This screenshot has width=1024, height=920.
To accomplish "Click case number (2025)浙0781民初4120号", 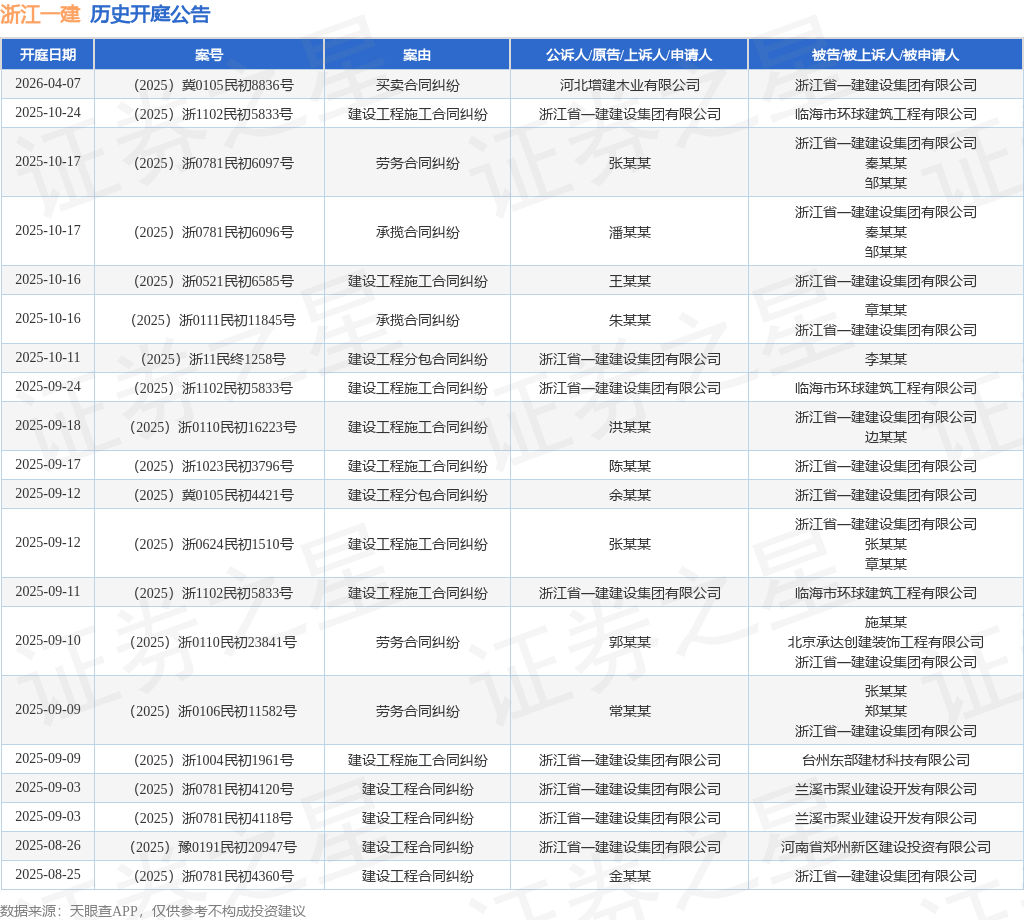I will click(x=213, y=789).
